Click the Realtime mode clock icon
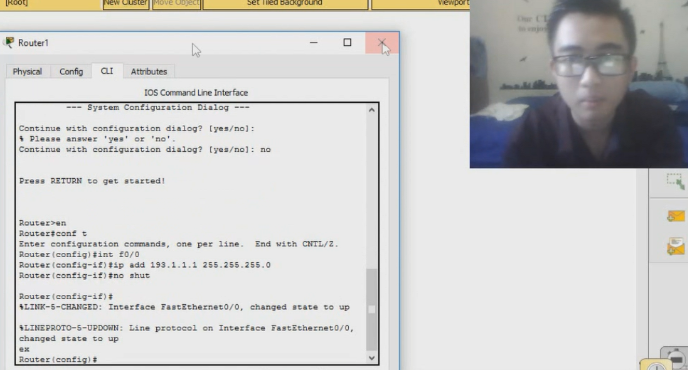The image size is (688, 370). click(x=656, y=365)
